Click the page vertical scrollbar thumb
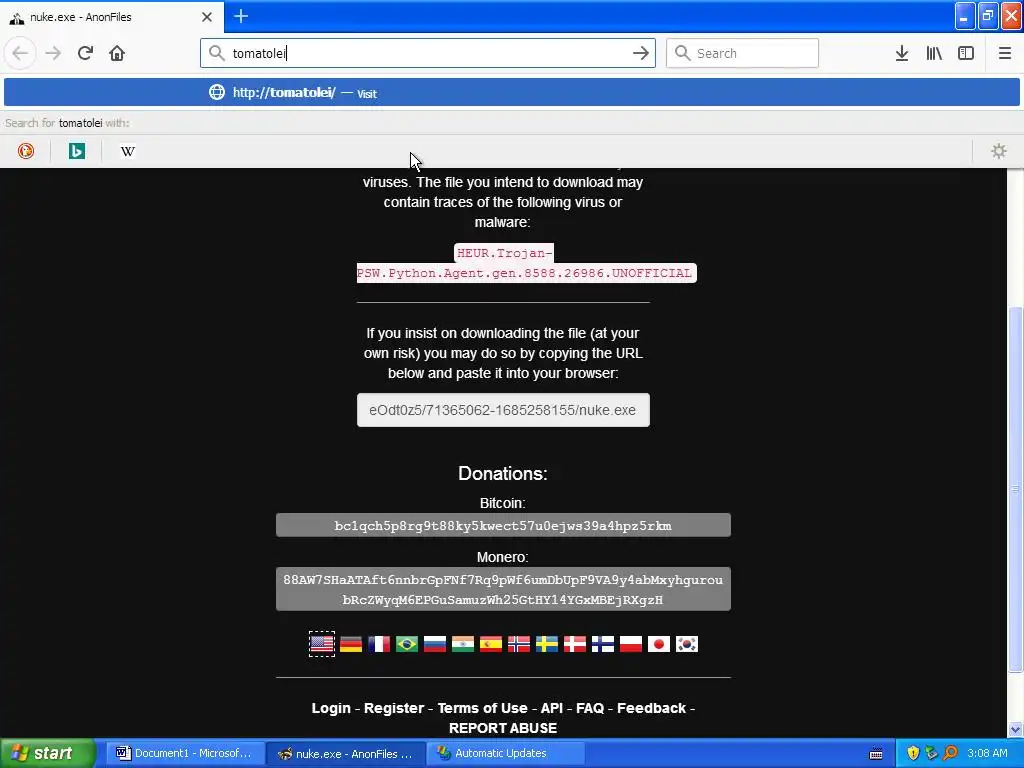Screen dimensions: 1024x768 click(1015, 488)
